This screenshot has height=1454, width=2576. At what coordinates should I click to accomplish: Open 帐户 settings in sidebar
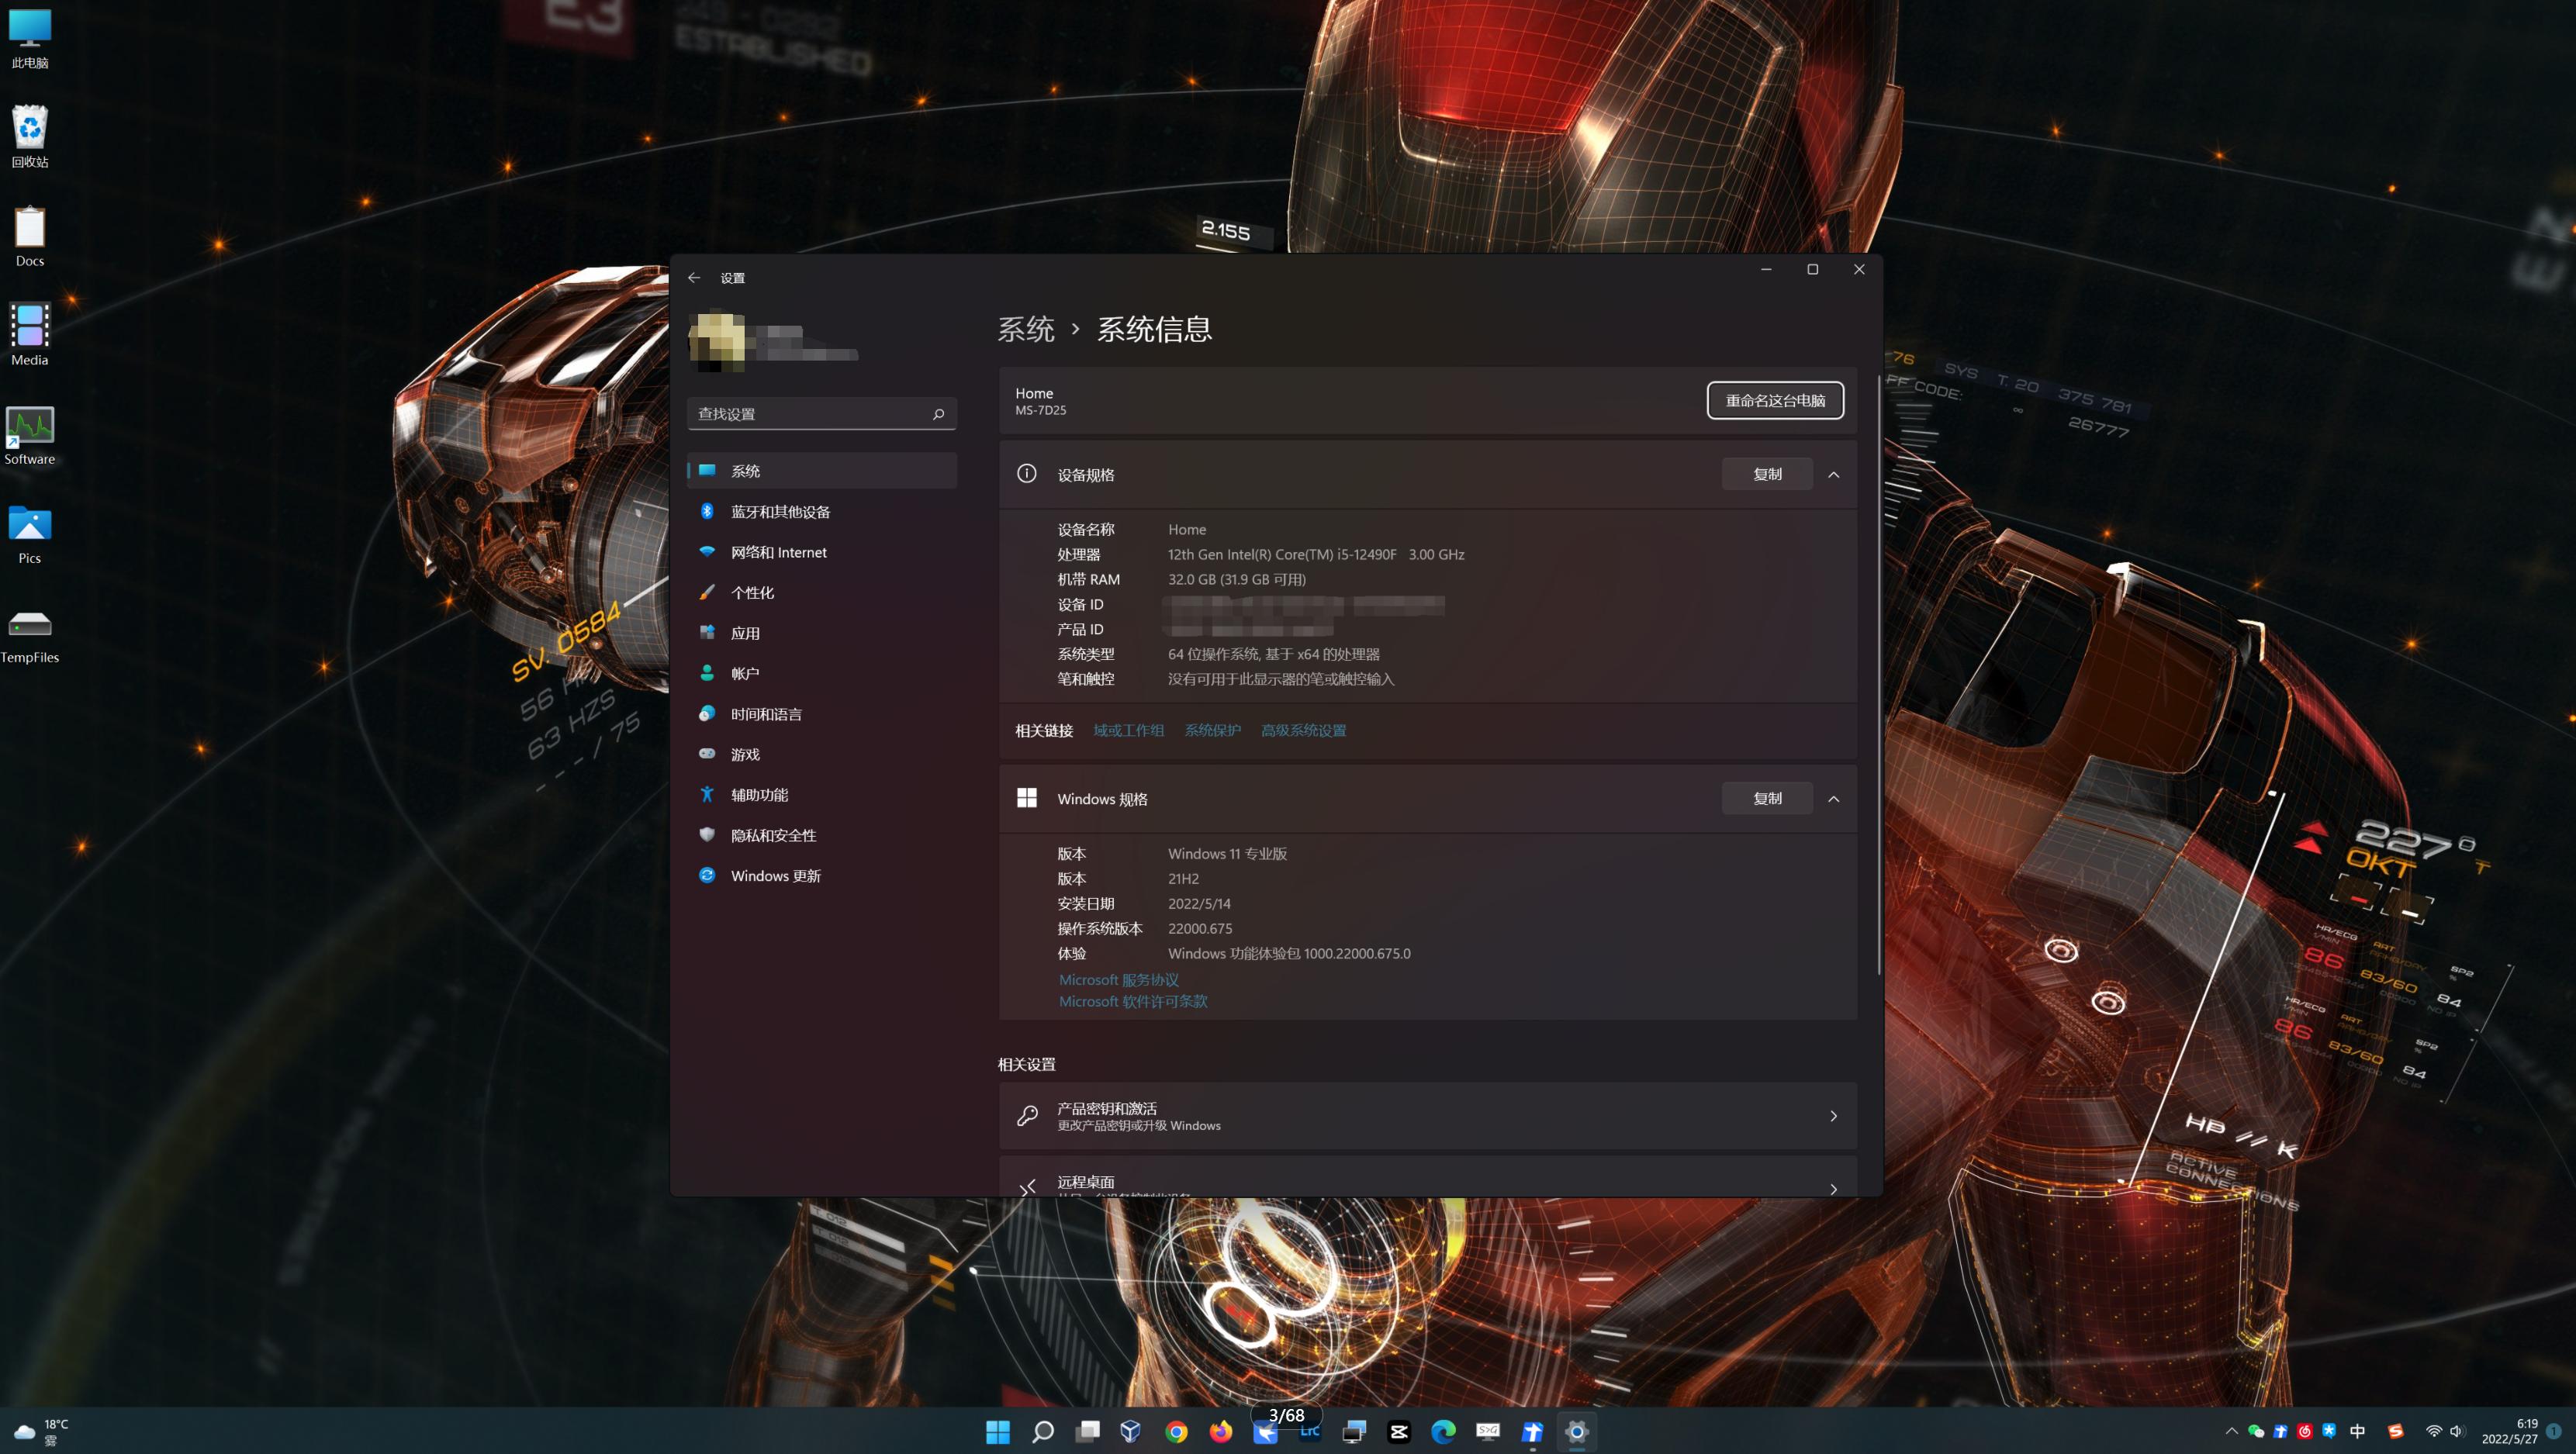pyautogui.click(x=744, y=672)
